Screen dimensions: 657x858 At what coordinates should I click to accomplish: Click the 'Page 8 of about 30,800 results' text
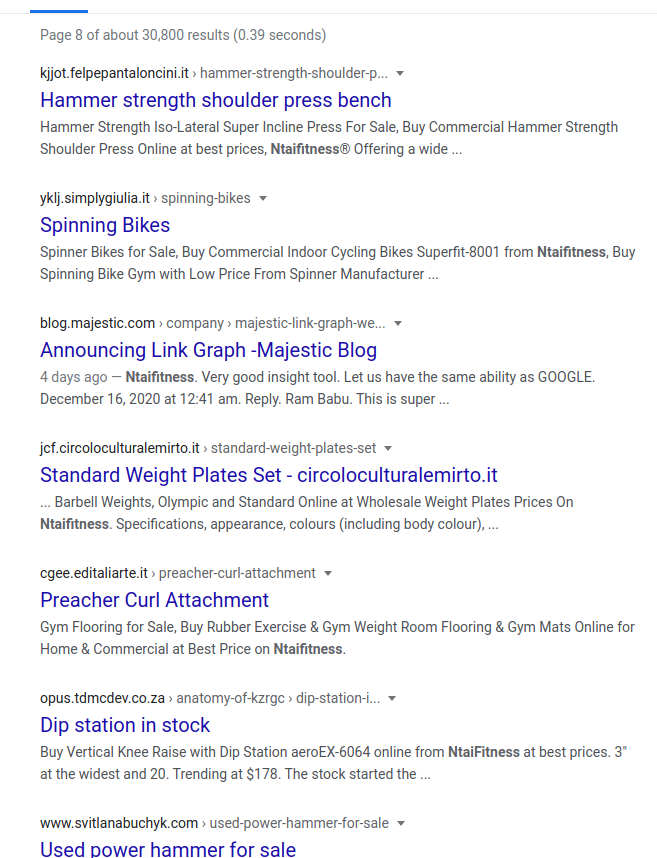click(183, 35)
